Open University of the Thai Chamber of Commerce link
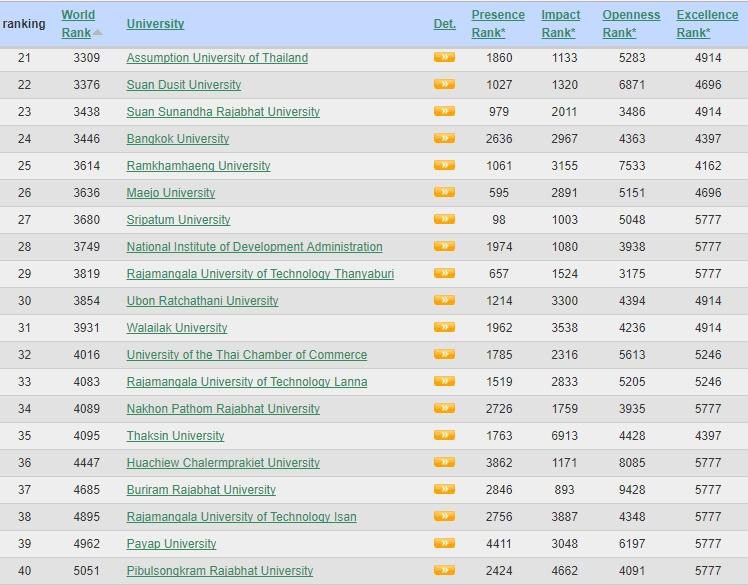Screen dimensions: 748x585 pyautogui.click(x=247, y=355)
